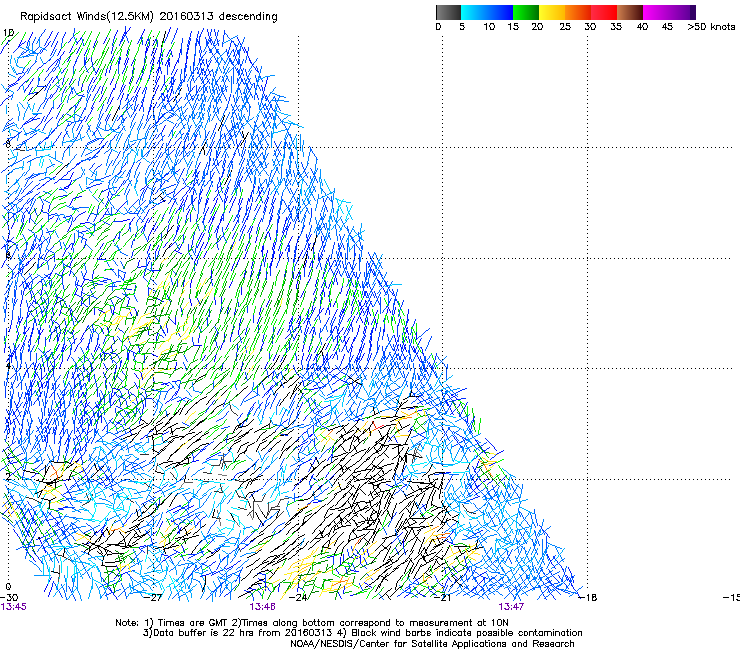Click the legend number '40'

pos(642,27)
